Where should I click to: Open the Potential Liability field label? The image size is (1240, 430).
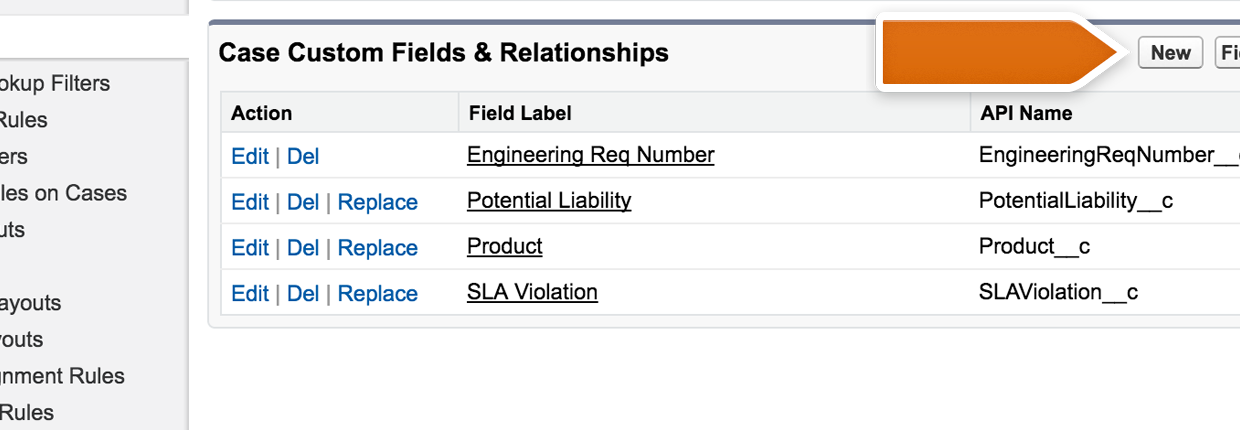[549, 200]
